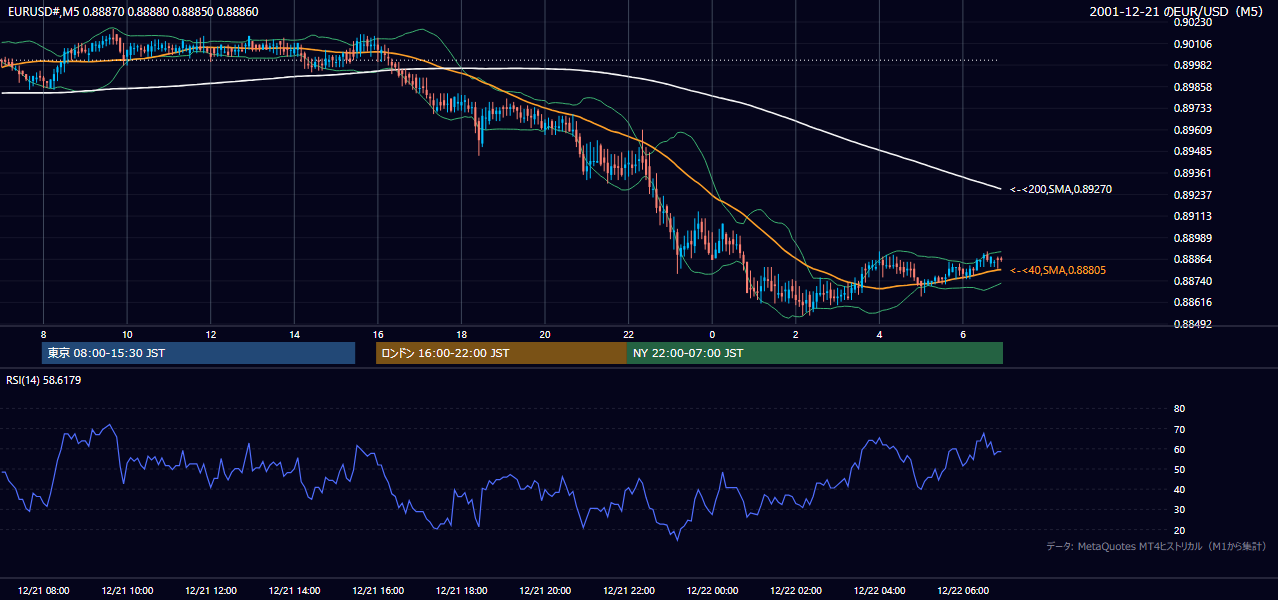Click the 12/21 10:00 time axis label

pyautogui.click(x=127, y=591)
